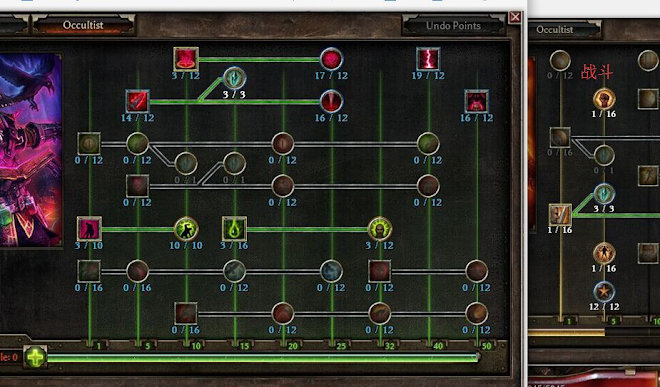
Task: Click the Occultist class portrait artwork
Action: click(x=31, y=149)
